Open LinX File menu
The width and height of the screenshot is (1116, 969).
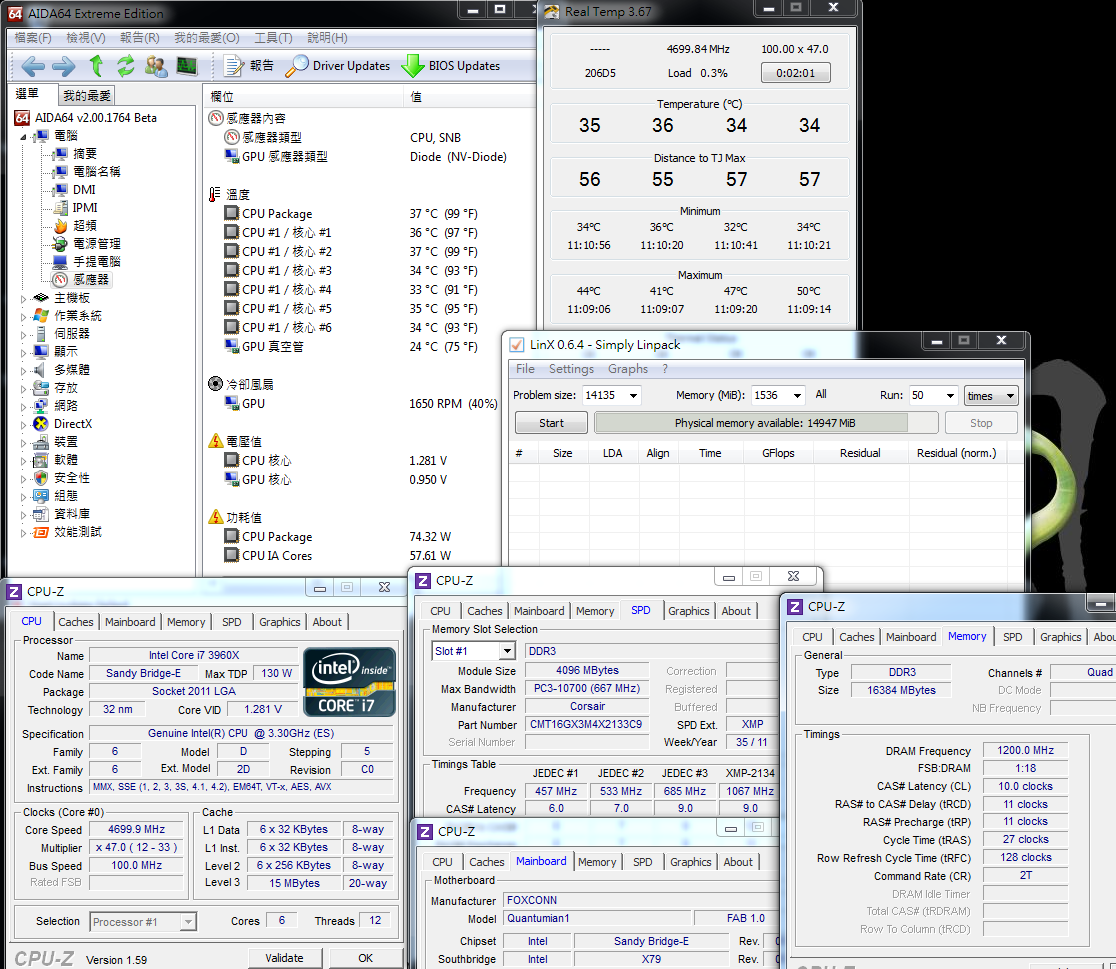[x=525, y=369]
